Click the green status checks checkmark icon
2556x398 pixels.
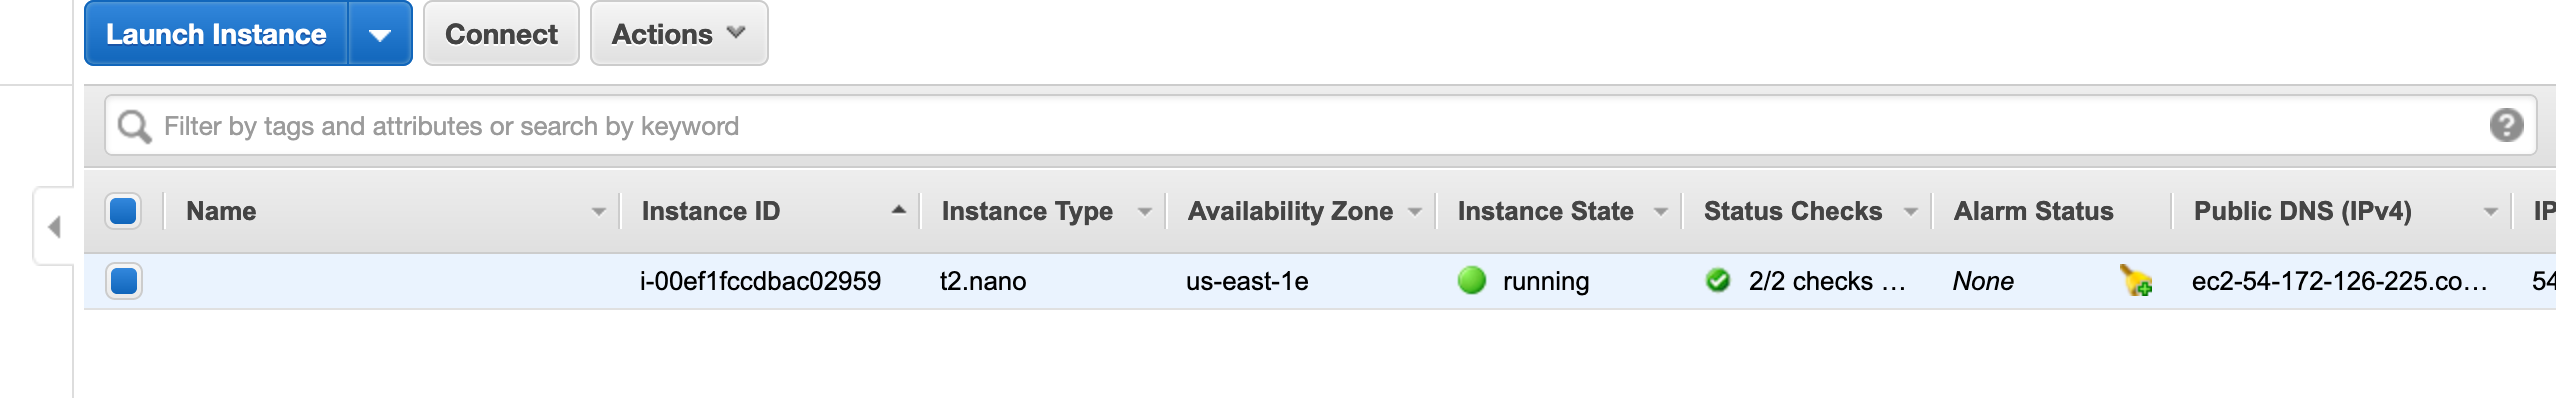coord(1718,280)
